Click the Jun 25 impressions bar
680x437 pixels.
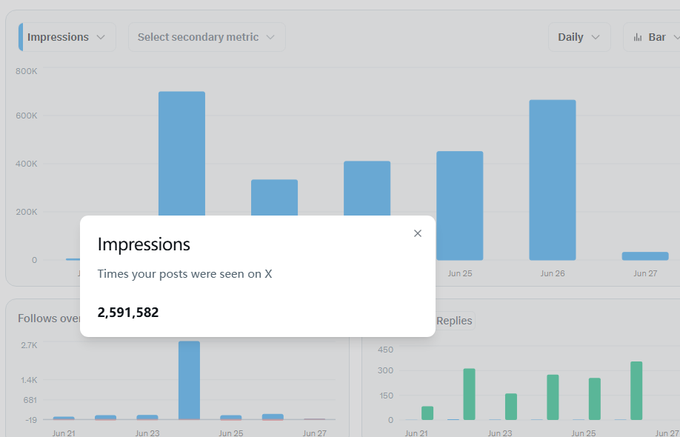[460, 205]
